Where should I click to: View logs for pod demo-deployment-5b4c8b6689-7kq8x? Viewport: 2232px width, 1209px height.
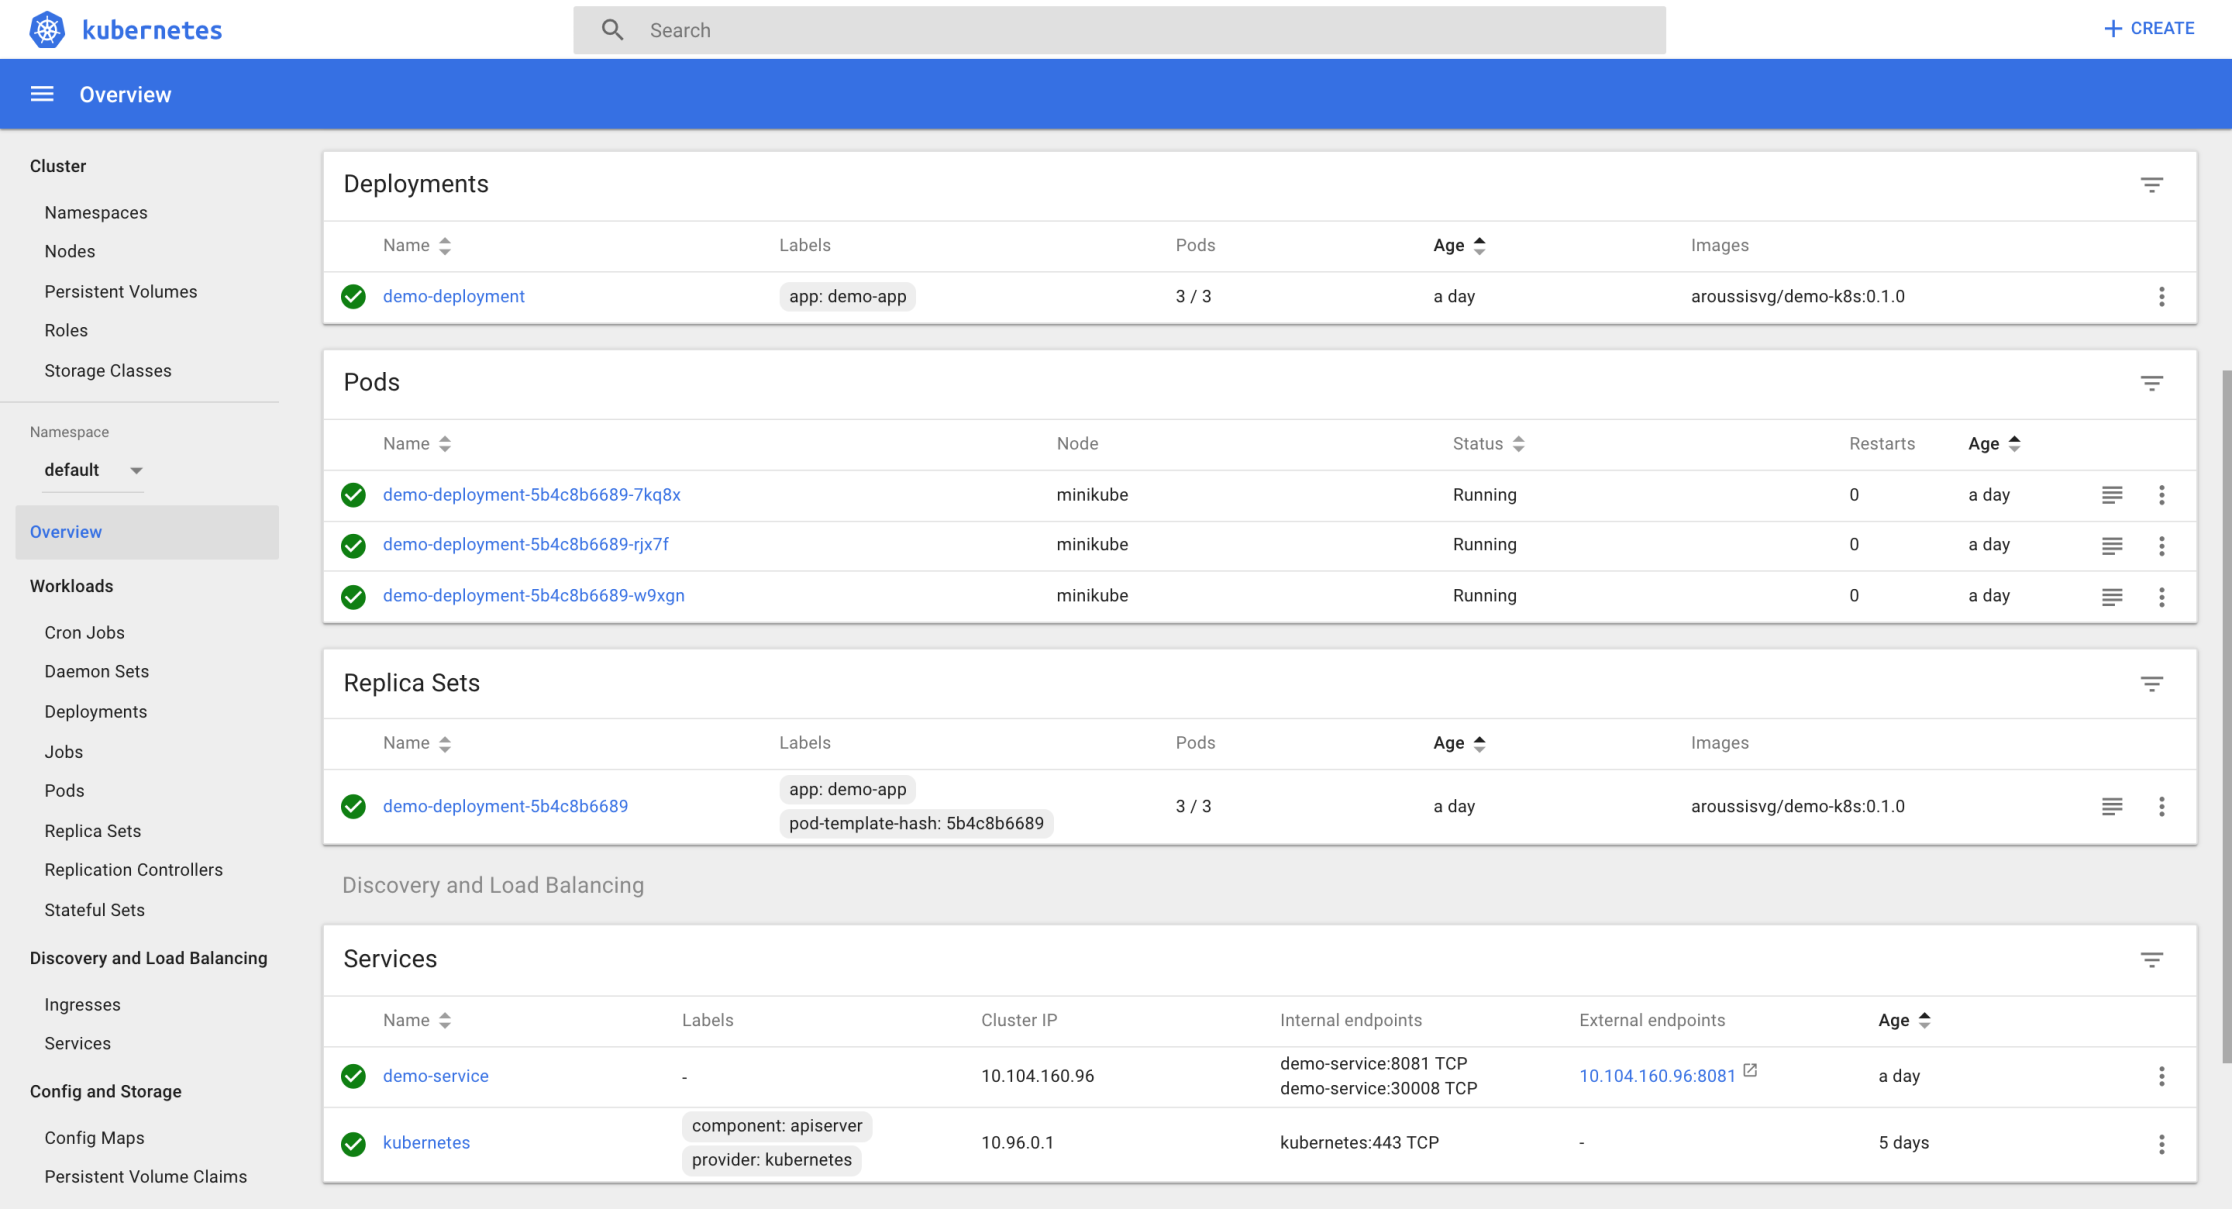pos(2112,494)
